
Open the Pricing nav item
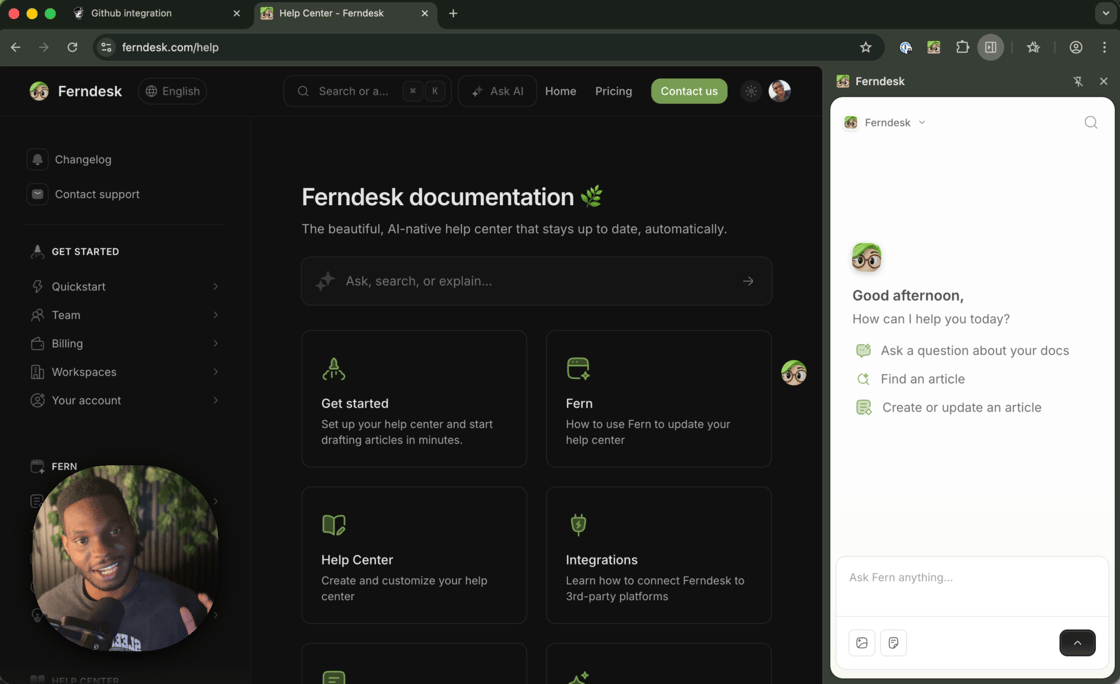coord(613,91)
